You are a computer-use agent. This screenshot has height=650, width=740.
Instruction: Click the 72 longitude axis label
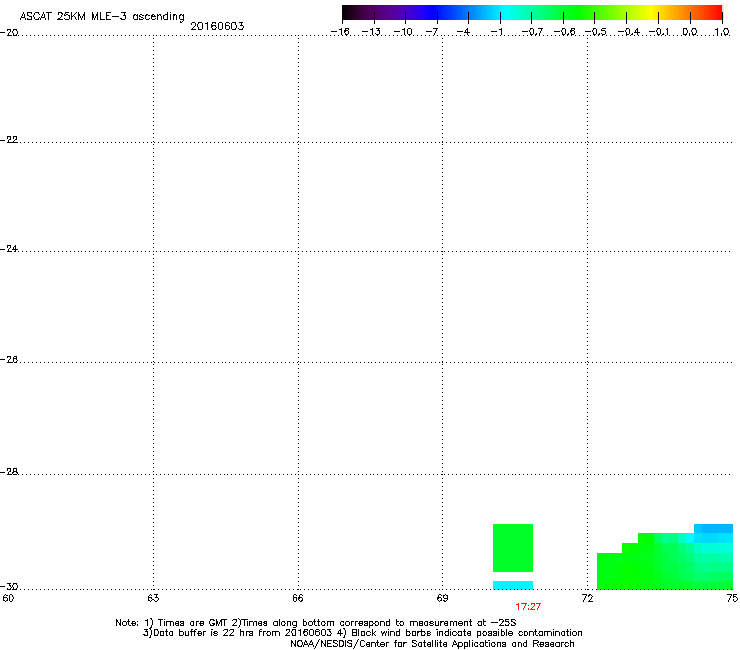click(x=587, y=599)
